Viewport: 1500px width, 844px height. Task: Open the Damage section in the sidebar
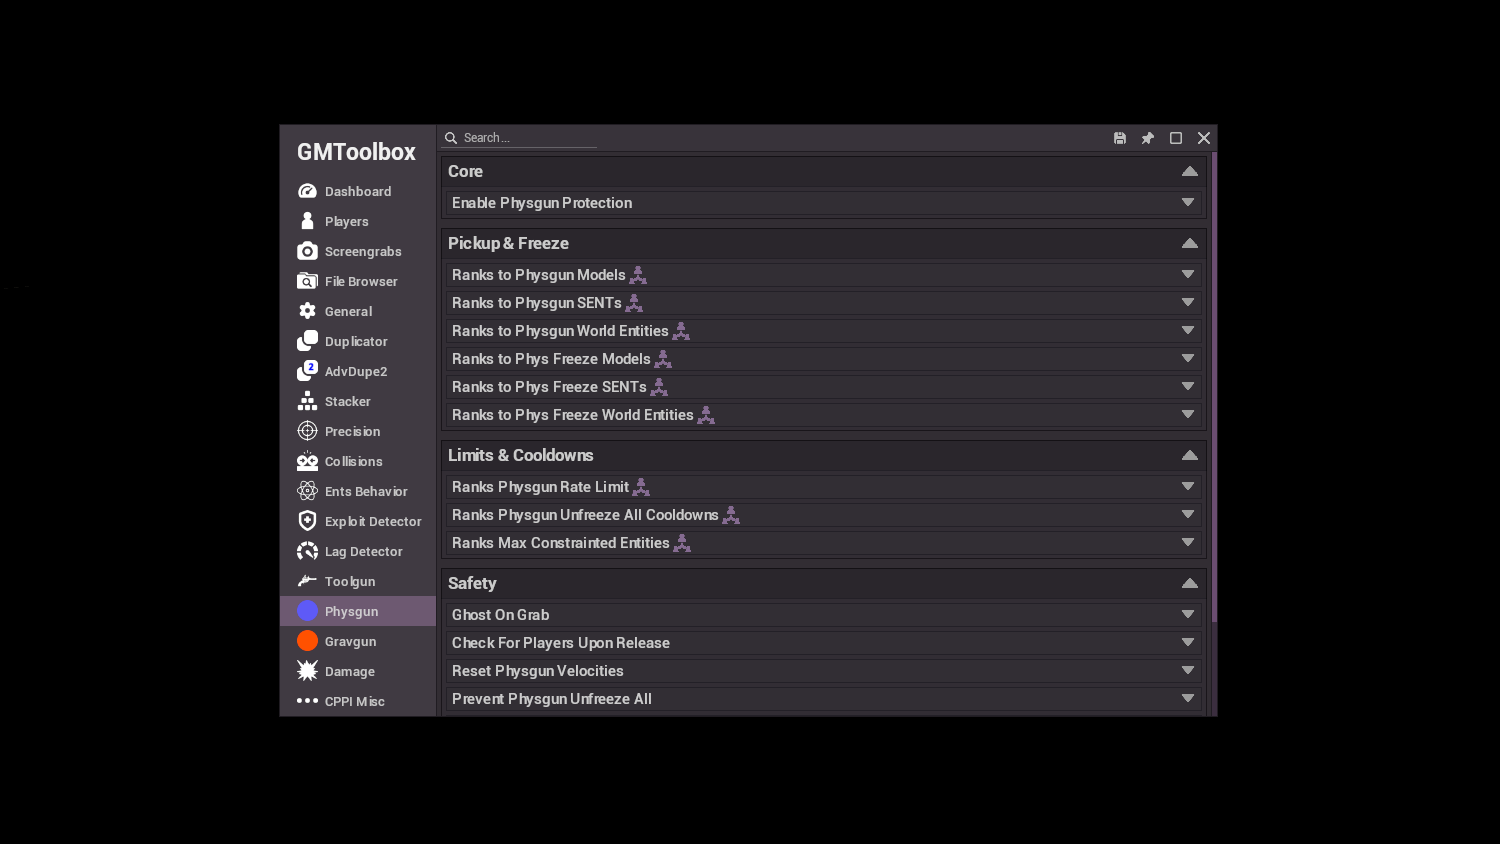(358, 671)
